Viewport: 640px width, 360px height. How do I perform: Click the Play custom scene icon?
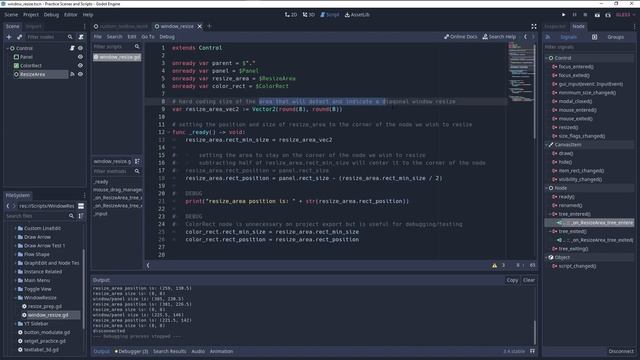click(x=608, y=15)
